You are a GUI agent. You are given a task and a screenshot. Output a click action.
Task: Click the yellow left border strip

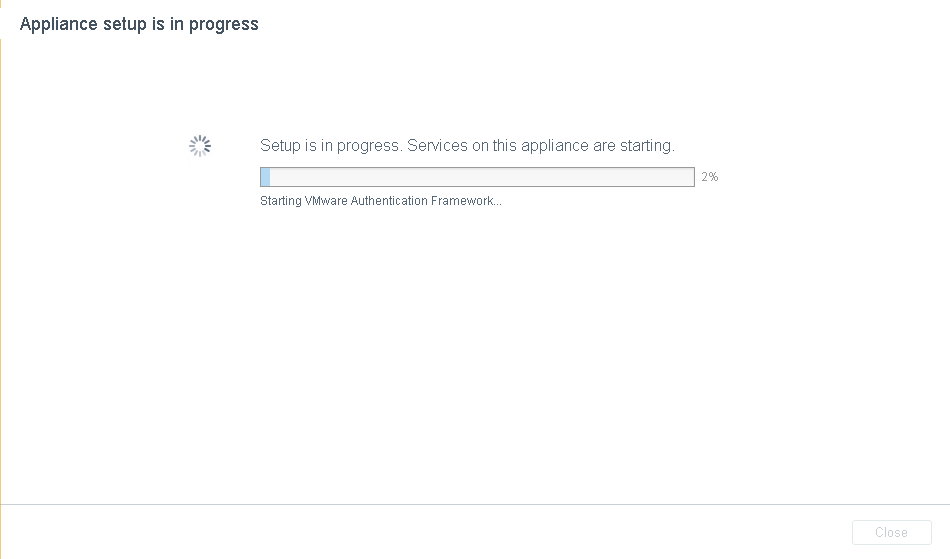click(1, 280)
